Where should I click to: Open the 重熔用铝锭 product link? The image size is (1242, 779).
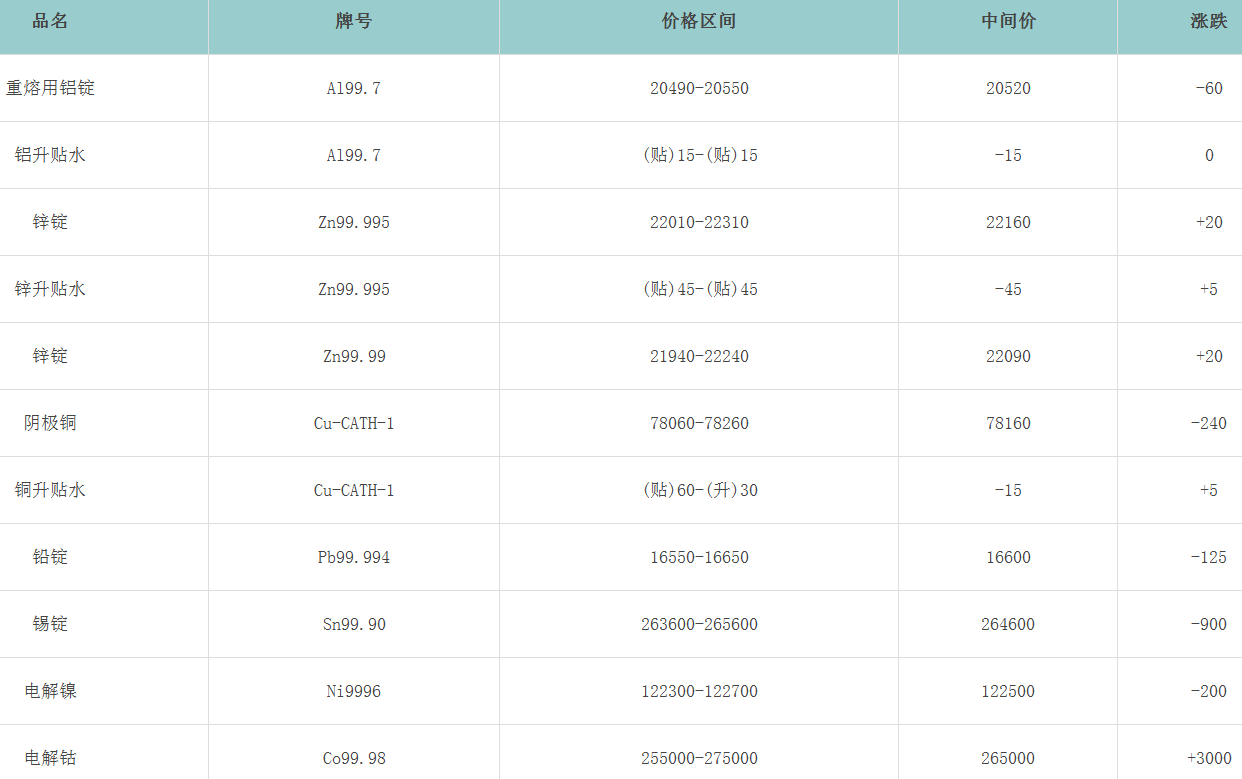click(x=50, y=88)
